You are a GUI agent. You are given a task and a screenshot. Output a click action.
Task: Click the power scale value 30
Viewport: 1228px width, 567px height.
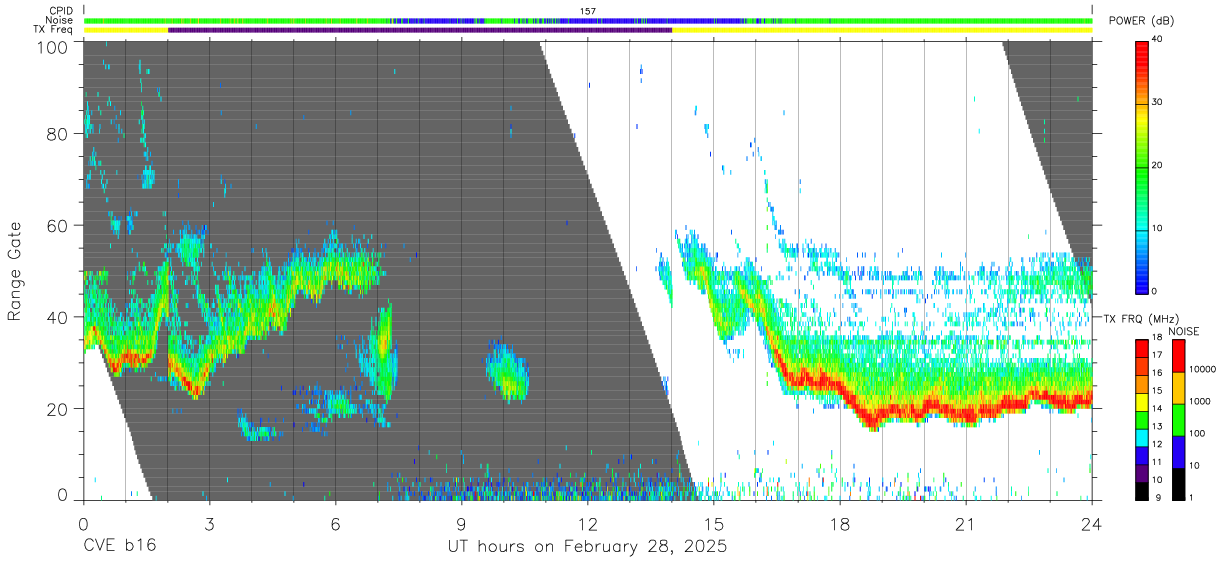coord(1156,103)
